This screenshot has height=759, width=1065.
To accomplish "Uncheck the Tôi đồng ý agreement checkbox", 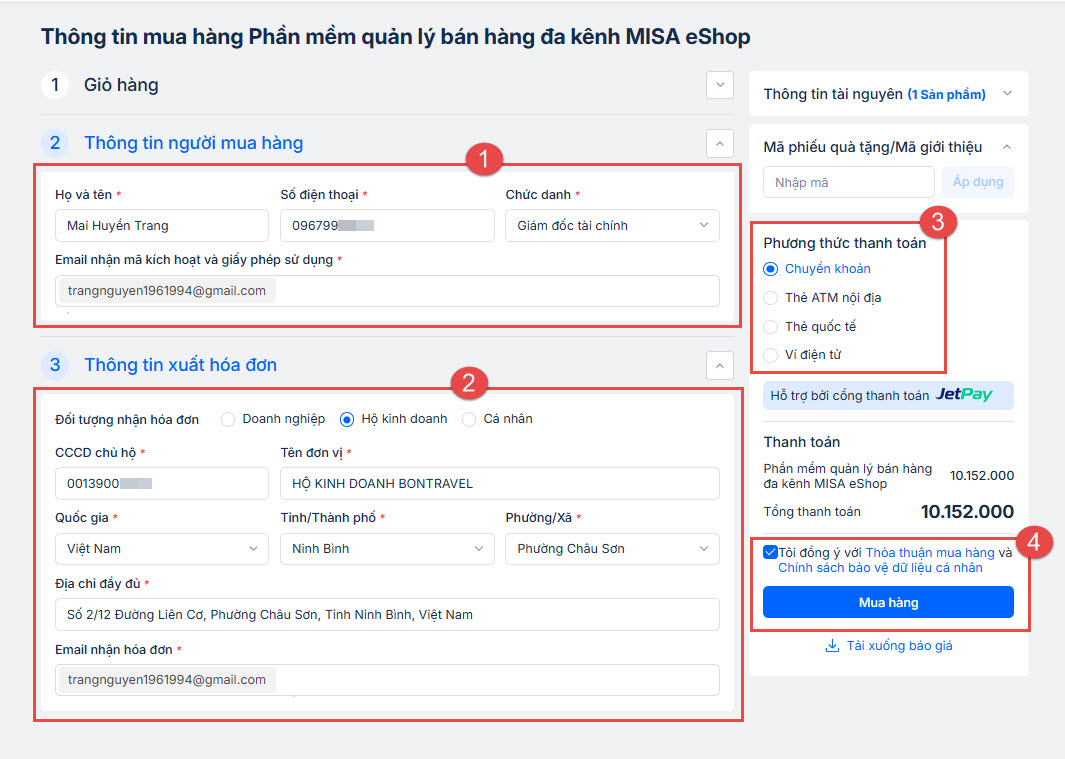I will 769,552.
